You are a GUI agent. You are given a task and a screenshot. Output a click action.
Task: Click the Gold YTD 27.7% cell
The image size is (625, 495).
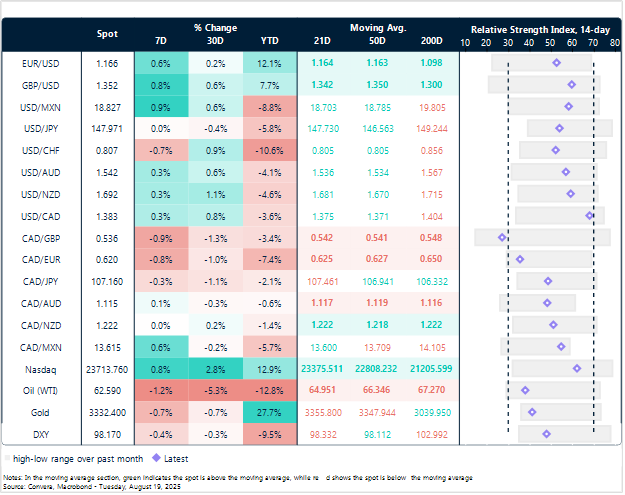[x=269, y=412]
